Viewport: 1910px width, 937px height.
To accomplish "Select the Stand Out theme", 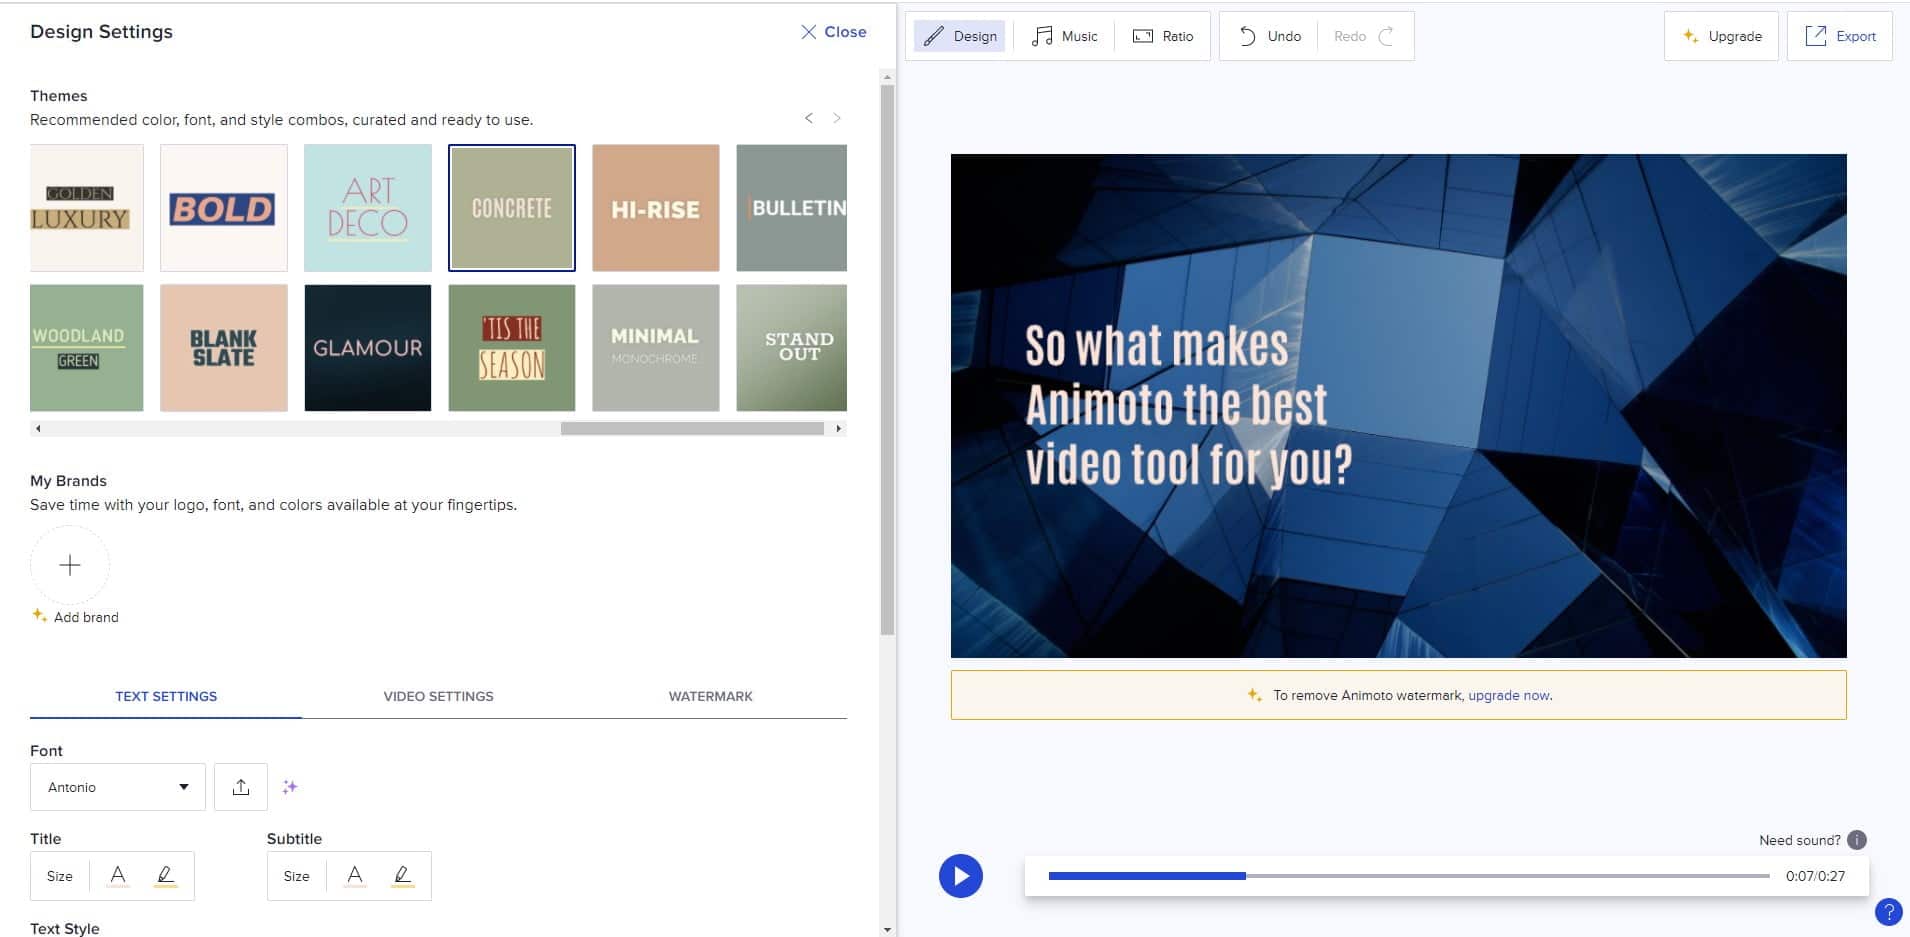I will point(792,348).
